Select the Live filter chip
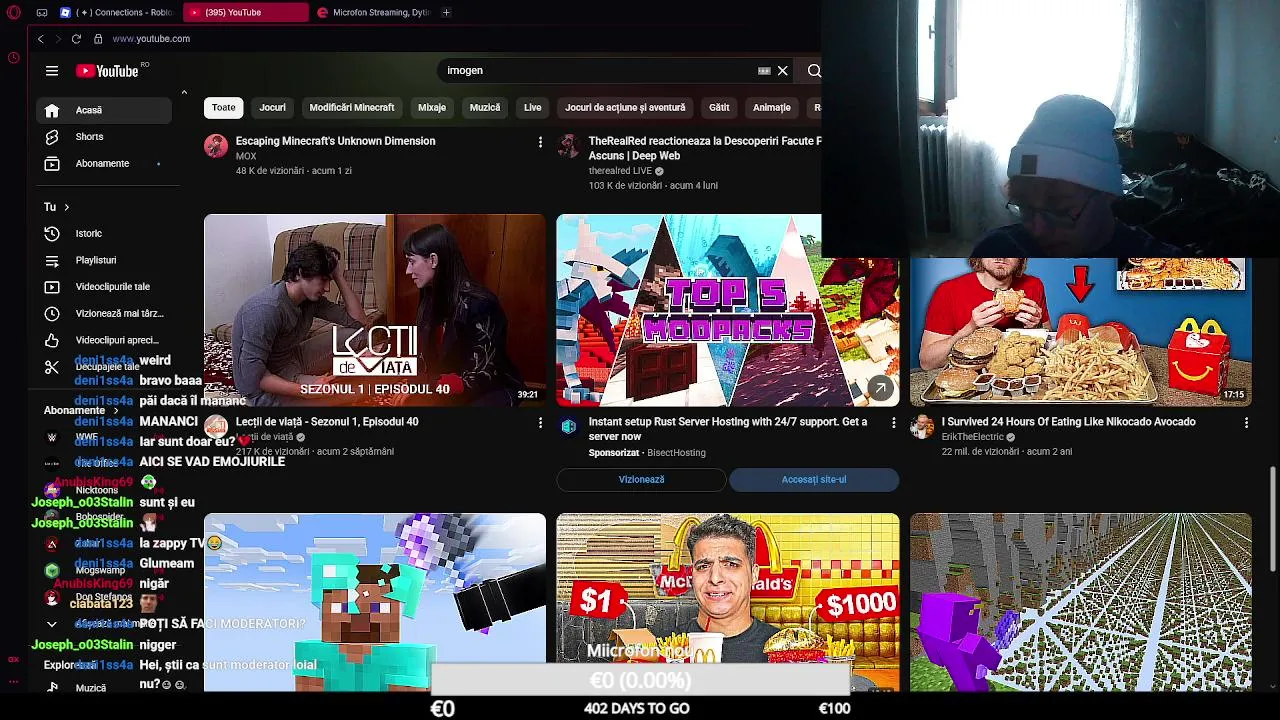 pyautogui.click(x=533, y=107)
